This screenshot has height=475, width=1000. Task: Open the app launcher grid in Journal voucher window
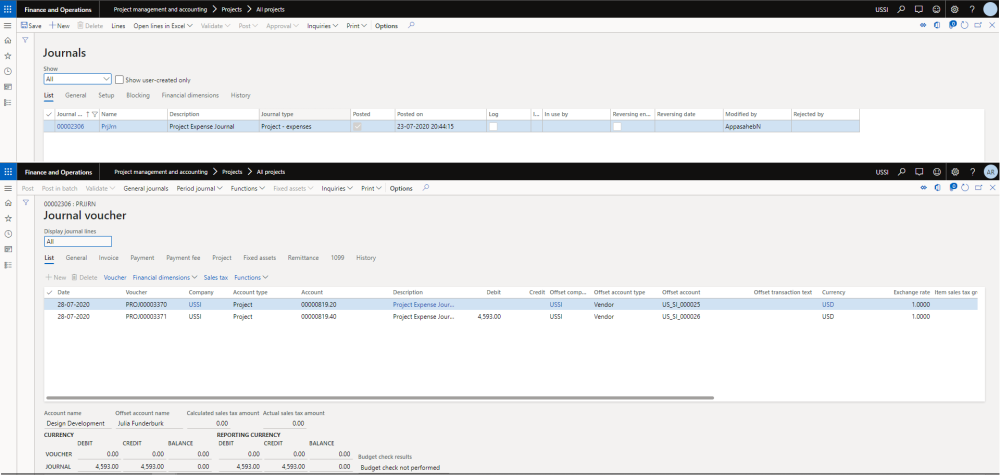(8, 172)
